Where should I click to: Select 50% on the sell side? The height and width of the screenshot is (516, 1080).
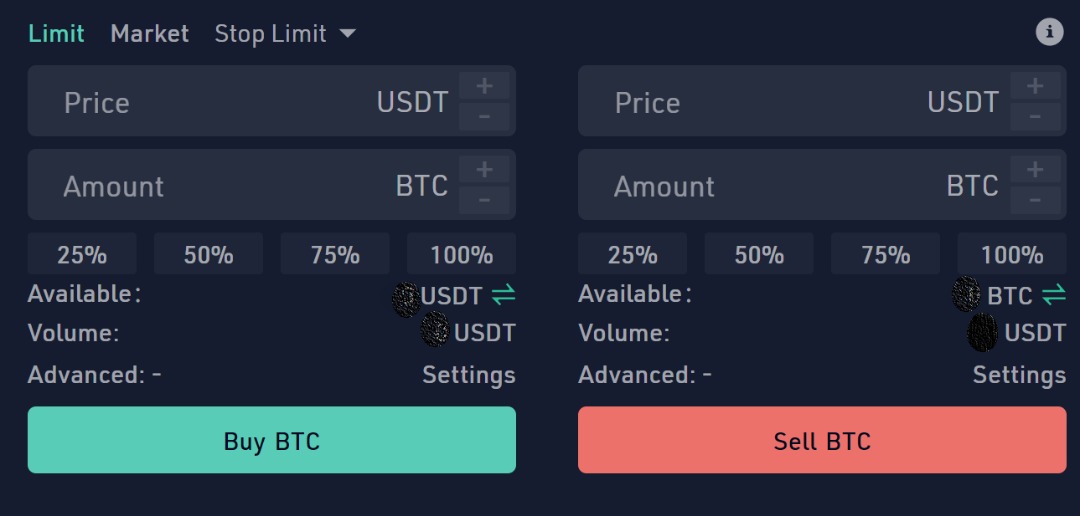[x=759, y=255]
